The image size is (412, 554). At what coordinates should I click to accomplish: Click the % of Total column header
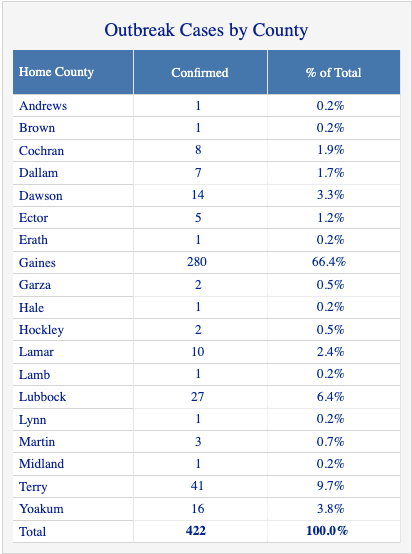[334, 72]
